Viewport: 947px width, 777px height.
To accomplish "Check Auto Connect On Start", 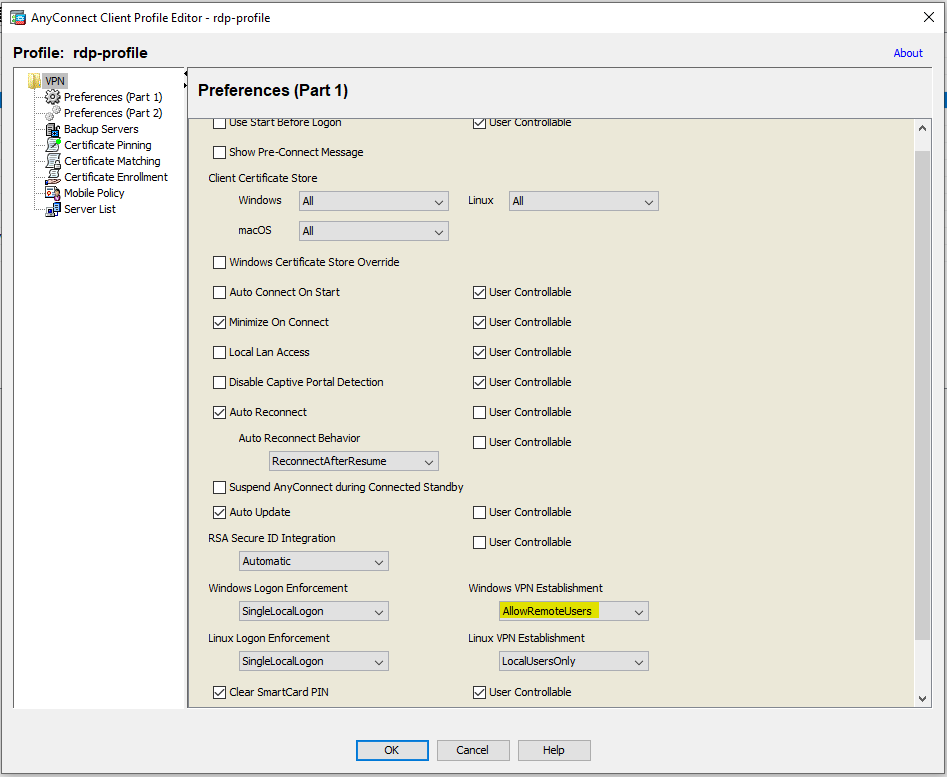I will pyautogui.click(x=219, y=292).
